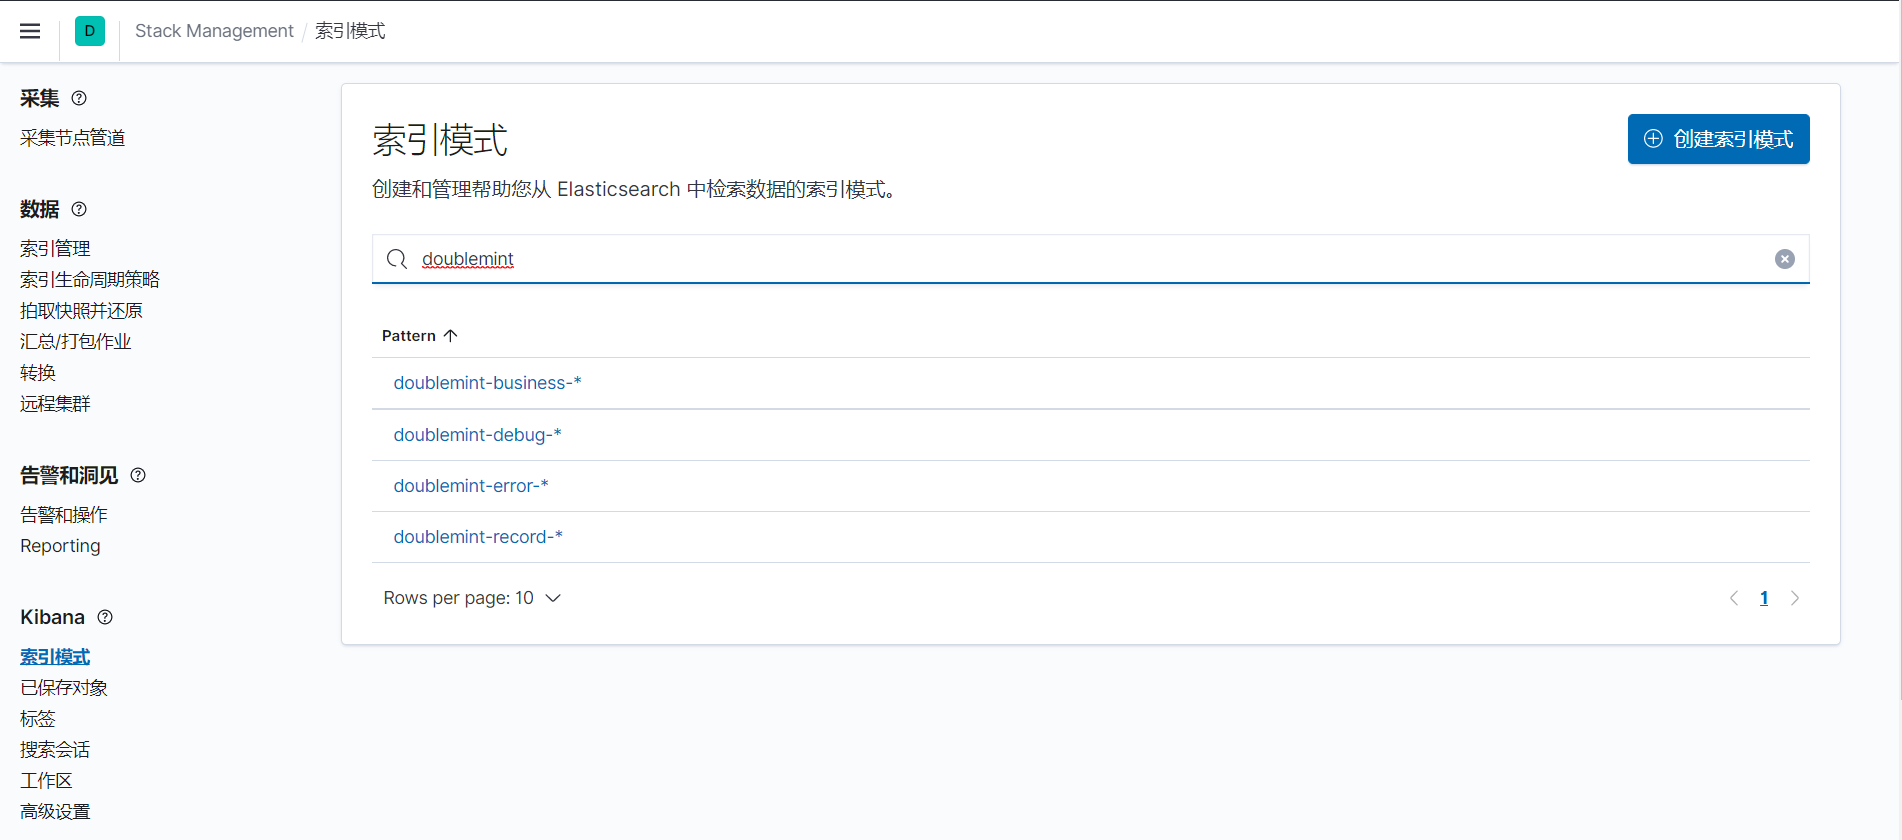Open doublemint-error-* pattern
Image resolution: width=1902 pixels, height=840 pixels.
(x=471, y=486)
